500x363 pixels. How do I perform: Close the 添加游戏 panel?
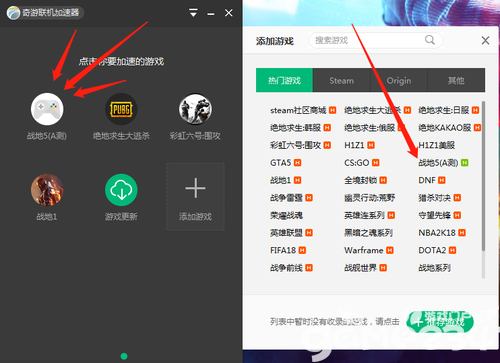tap(485, 41)
